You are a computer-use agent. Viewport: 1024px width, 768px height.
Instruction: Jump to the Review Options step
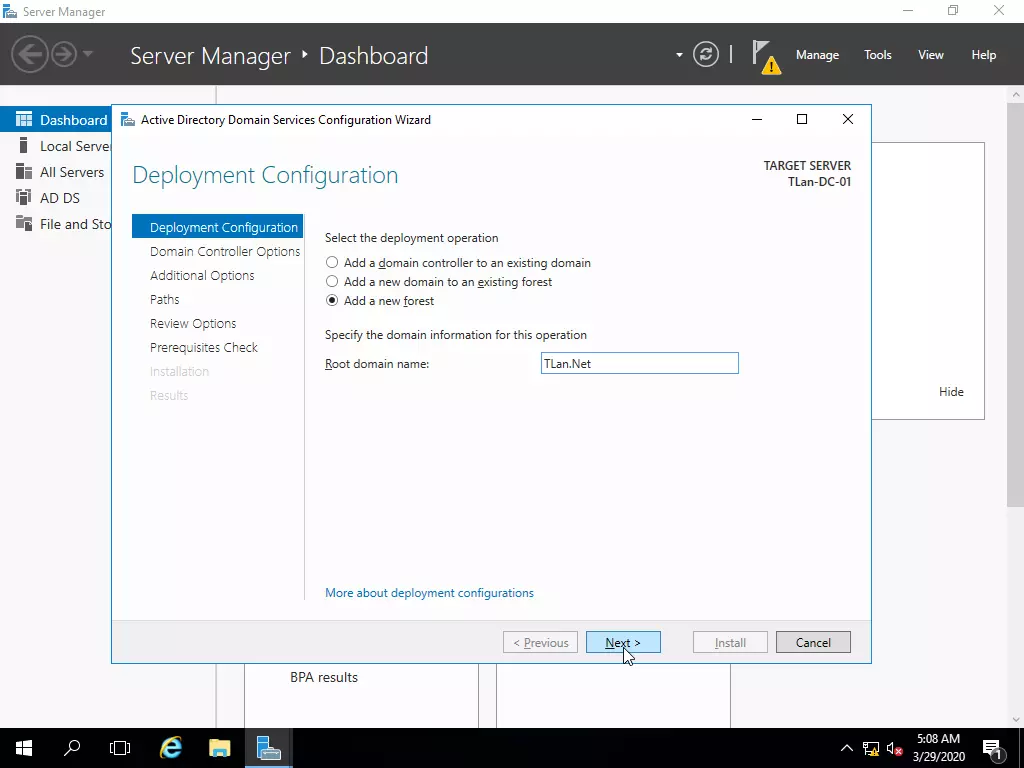pos(193,323)
